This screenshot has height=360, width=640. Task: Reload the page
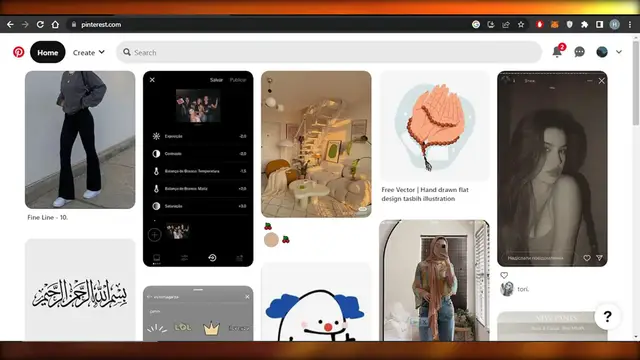click(x=40, y=24)
